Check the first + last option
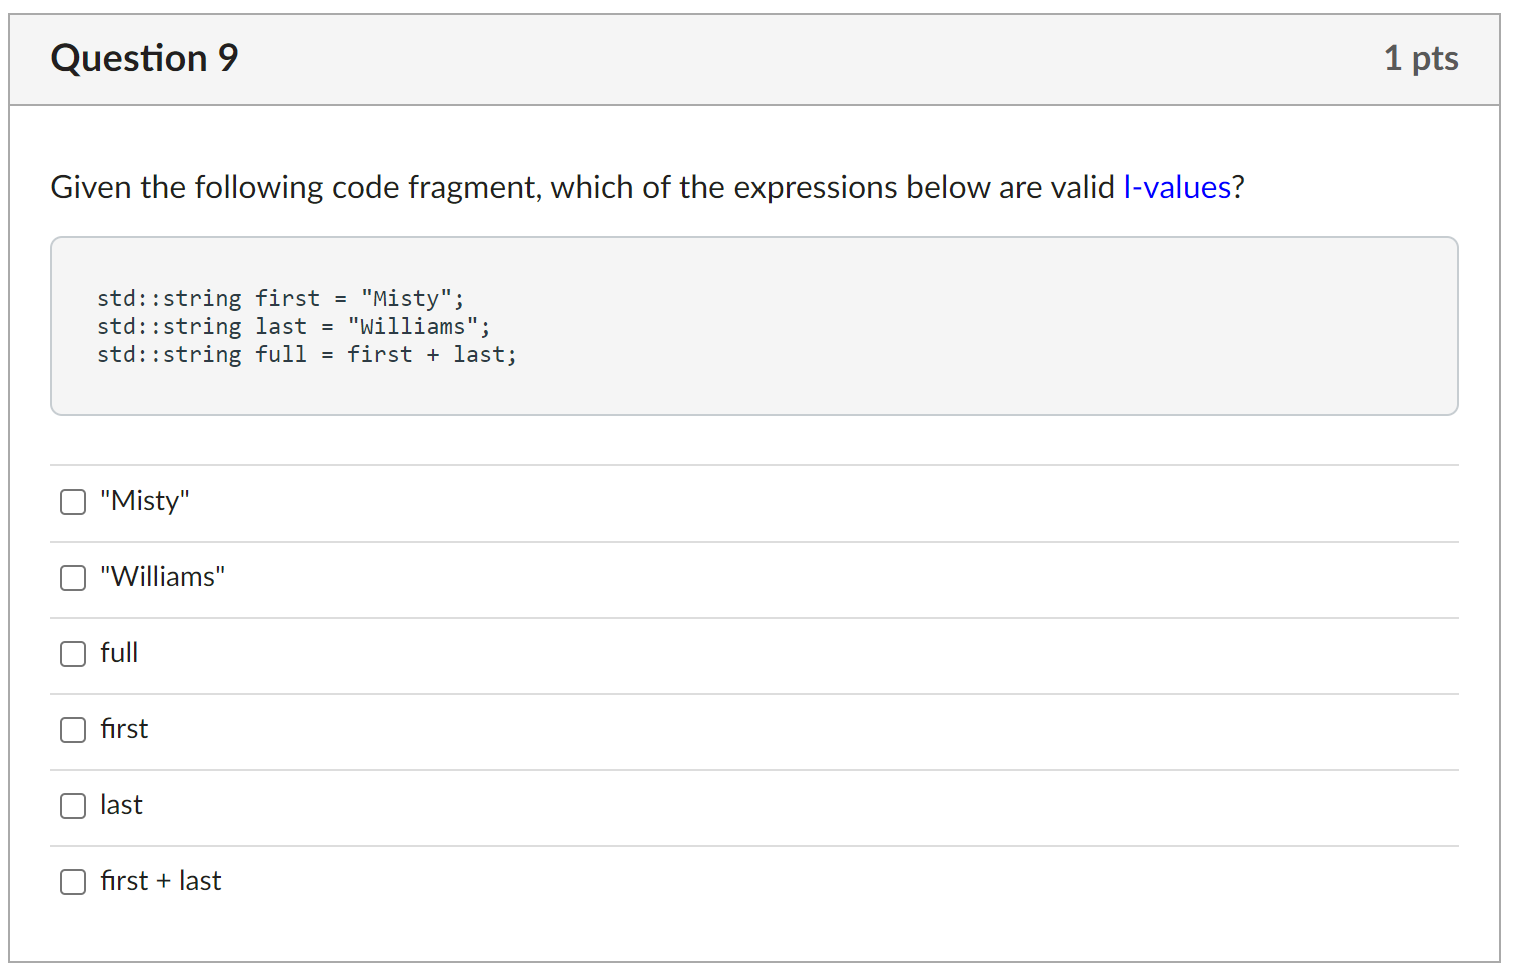This screenshot has width=1514, height=972. pyautogui.click(x=72, y=882)
